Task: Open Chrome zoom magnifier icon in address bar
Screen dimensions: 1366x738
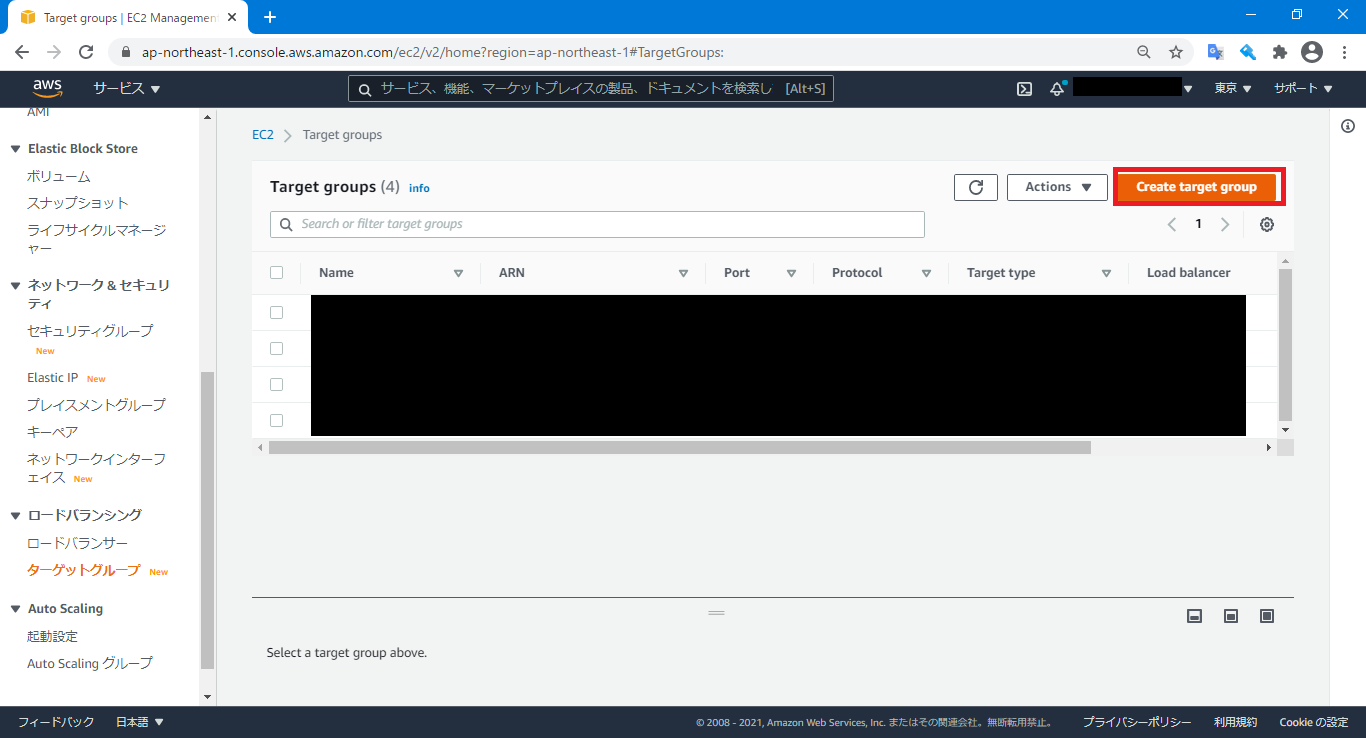Action: click(x=1144, y=52)
